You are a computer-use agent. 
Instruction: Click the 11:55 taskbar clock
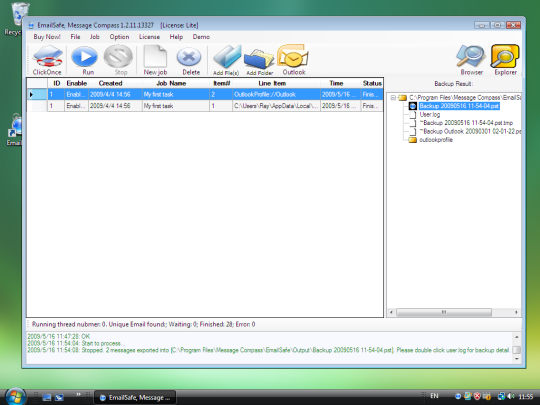click(x=526, y=397)
